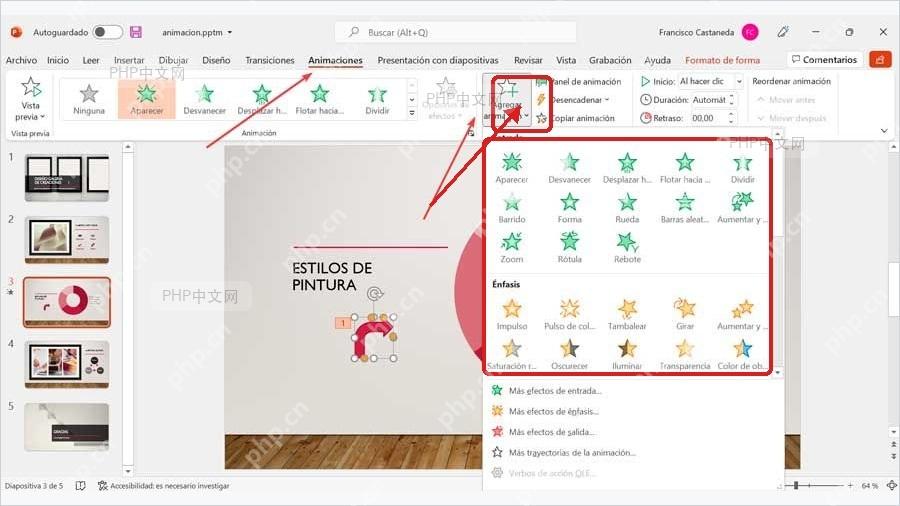Apply the Girar emphasis effect

point(685,314)
